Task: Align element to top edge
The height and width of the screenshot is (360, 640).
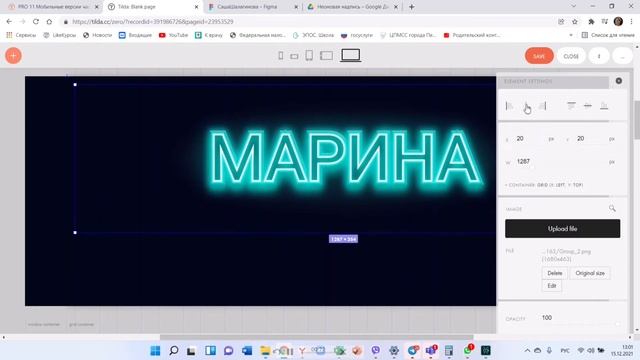Action: tap(571, 106)
